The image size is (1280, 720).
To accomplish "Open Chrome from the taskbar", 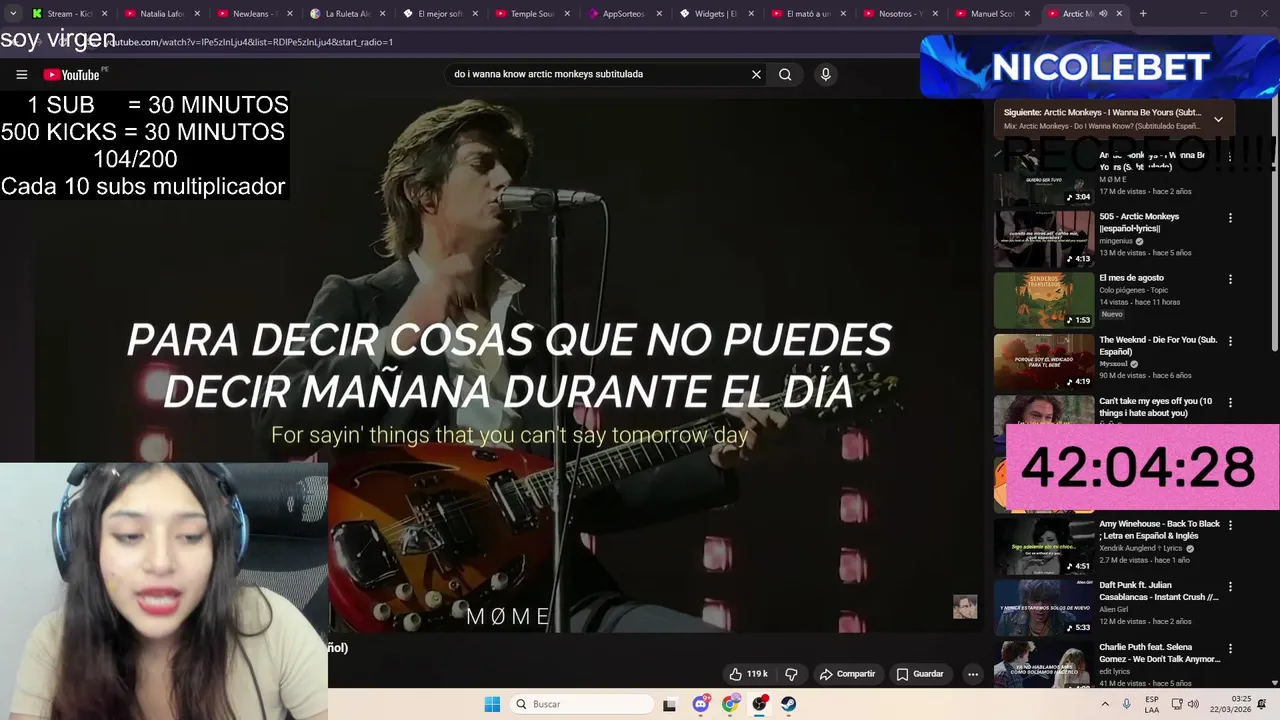I will click(730, 704).
